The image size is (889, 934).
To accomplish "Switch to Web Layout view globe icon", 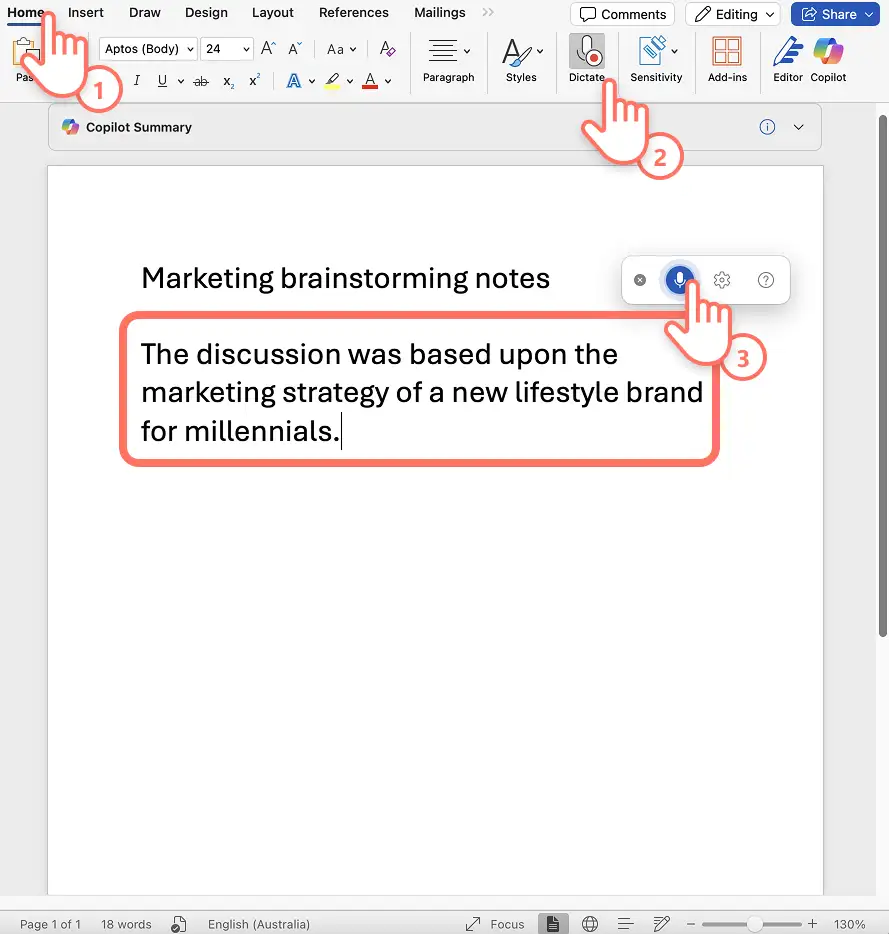I will coord(590,924).
